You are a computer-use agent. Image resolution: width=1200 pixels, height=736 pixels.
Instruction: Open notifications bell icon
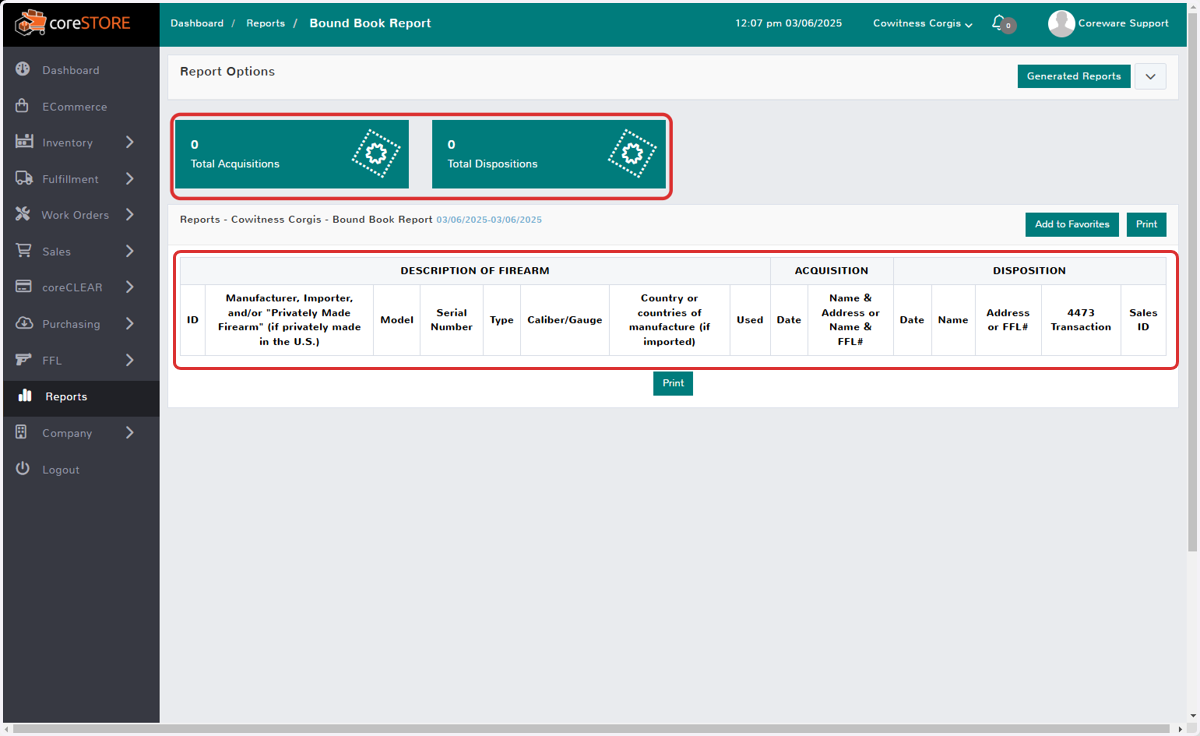click(999, 22)
